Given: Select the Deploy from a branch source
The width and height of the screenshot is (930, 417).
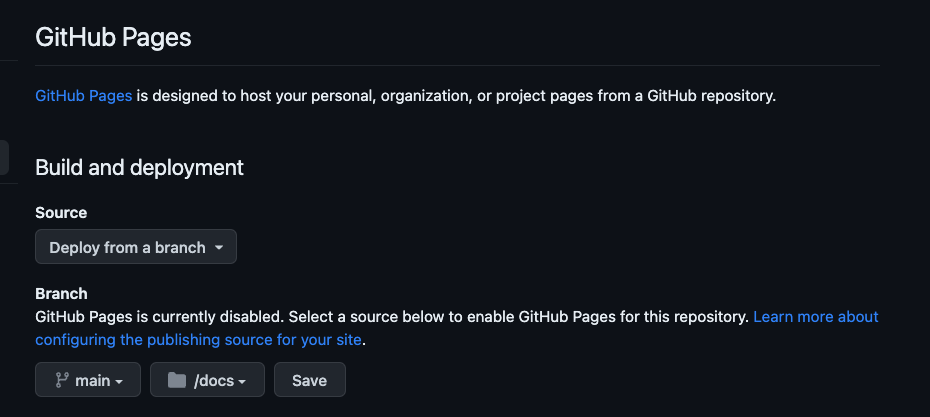Looking at the screenshot, I should pos(136,247).
